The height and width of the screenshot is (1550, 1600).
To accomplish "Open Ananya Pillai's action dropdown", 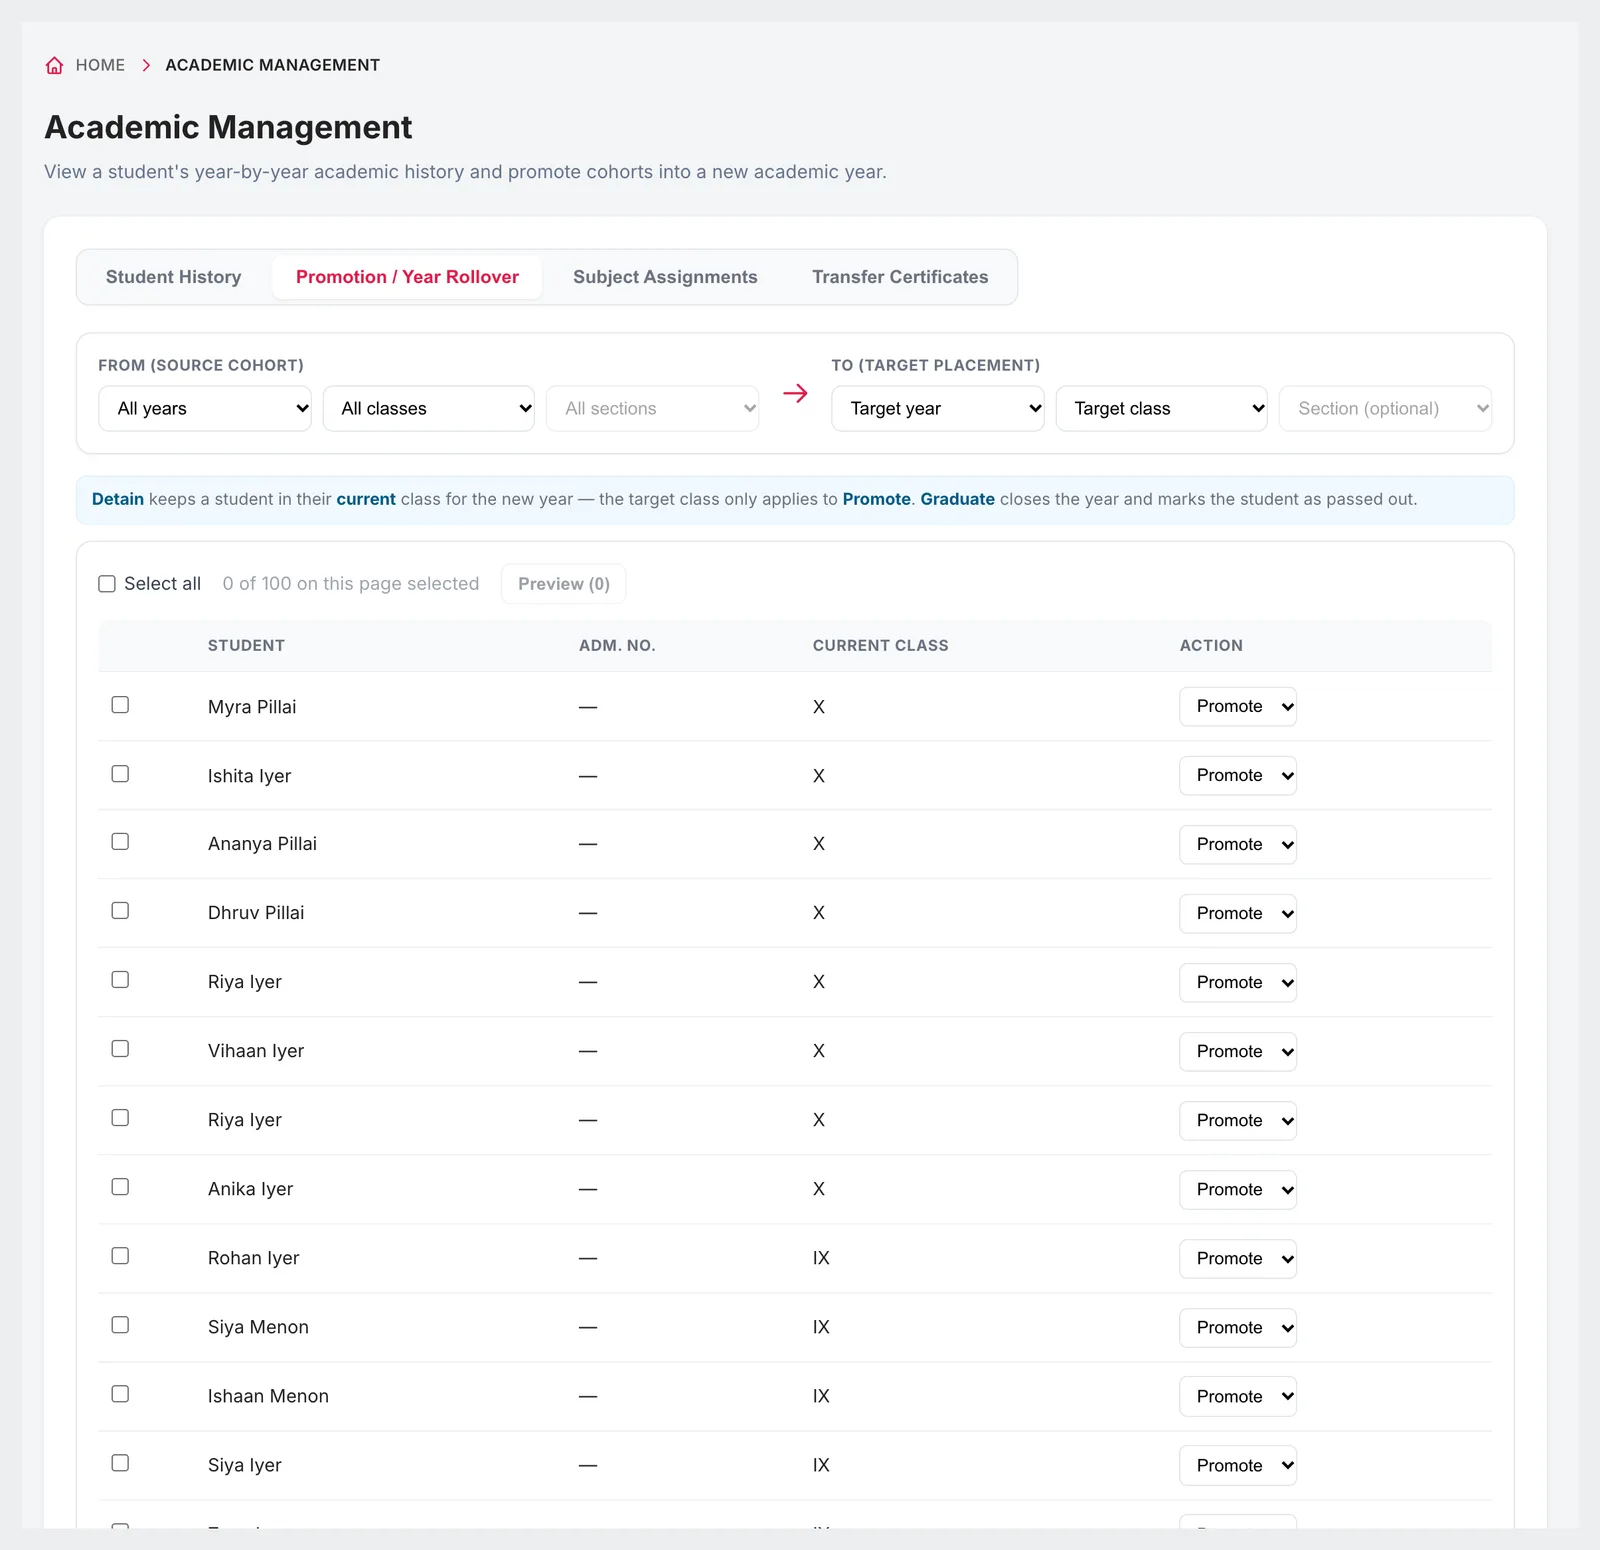I will coord(1238,844).
